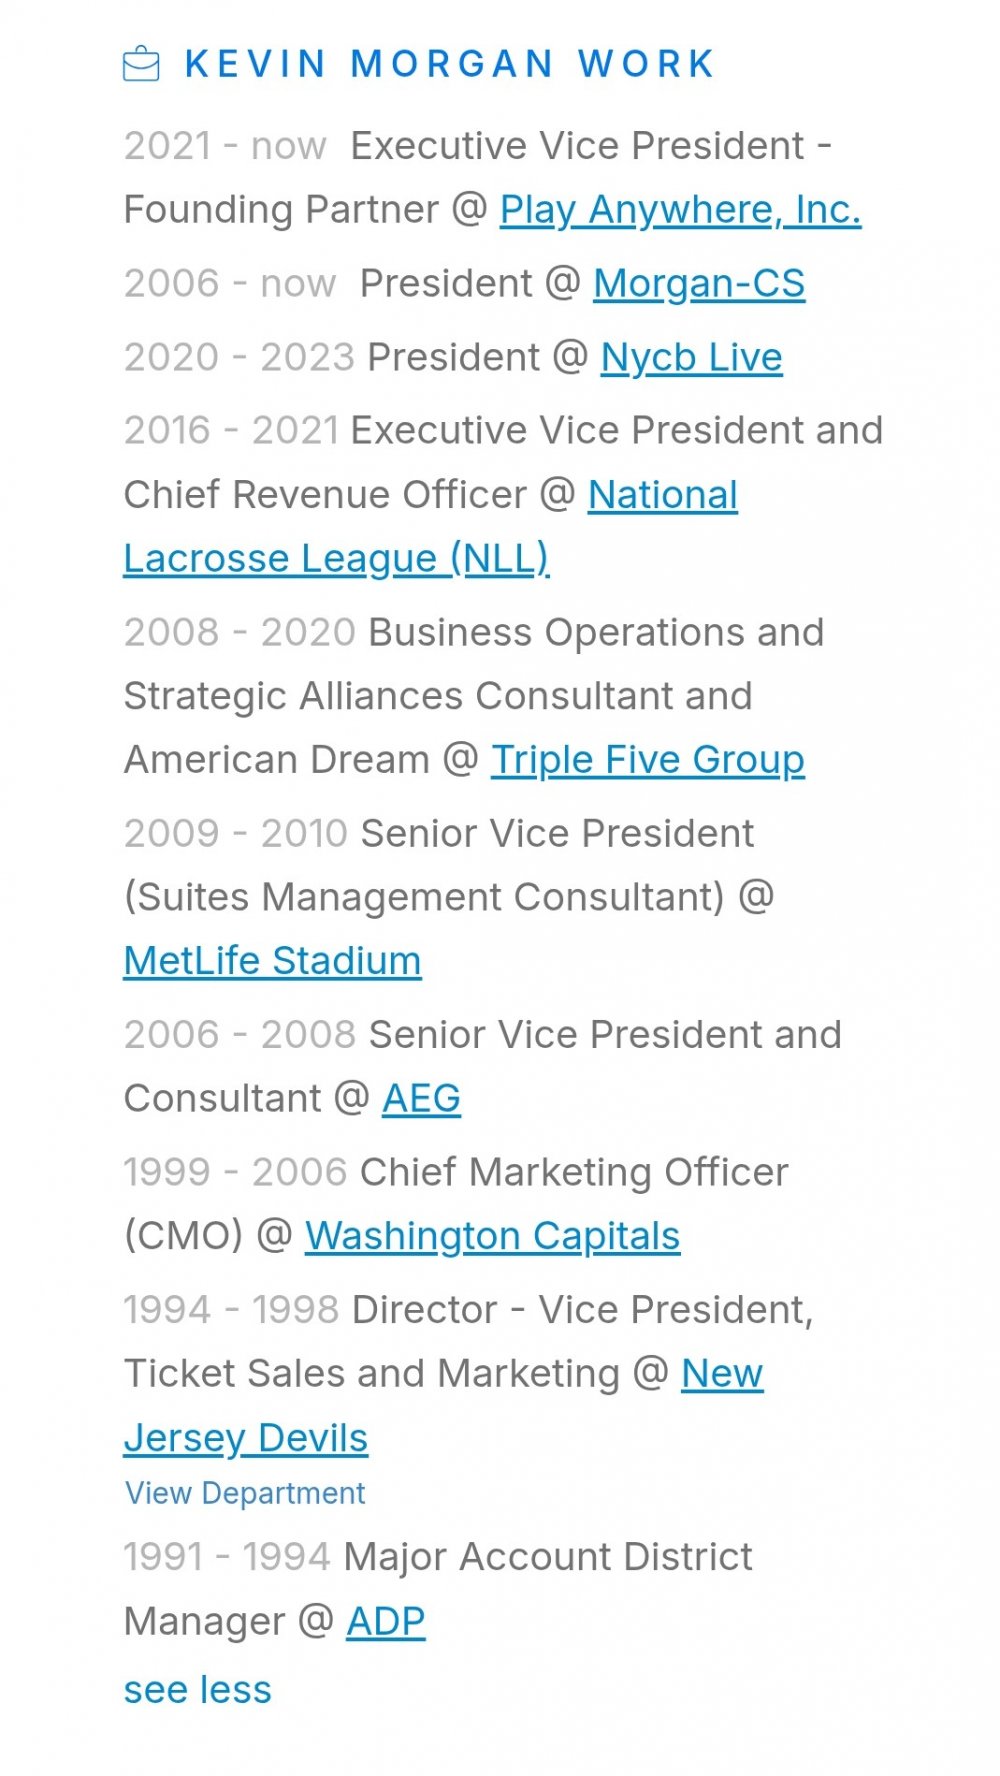Click the Chief Marketing Officer (CMO) title text
Screen dimensions: 1000x1776
click(456, 1204)
